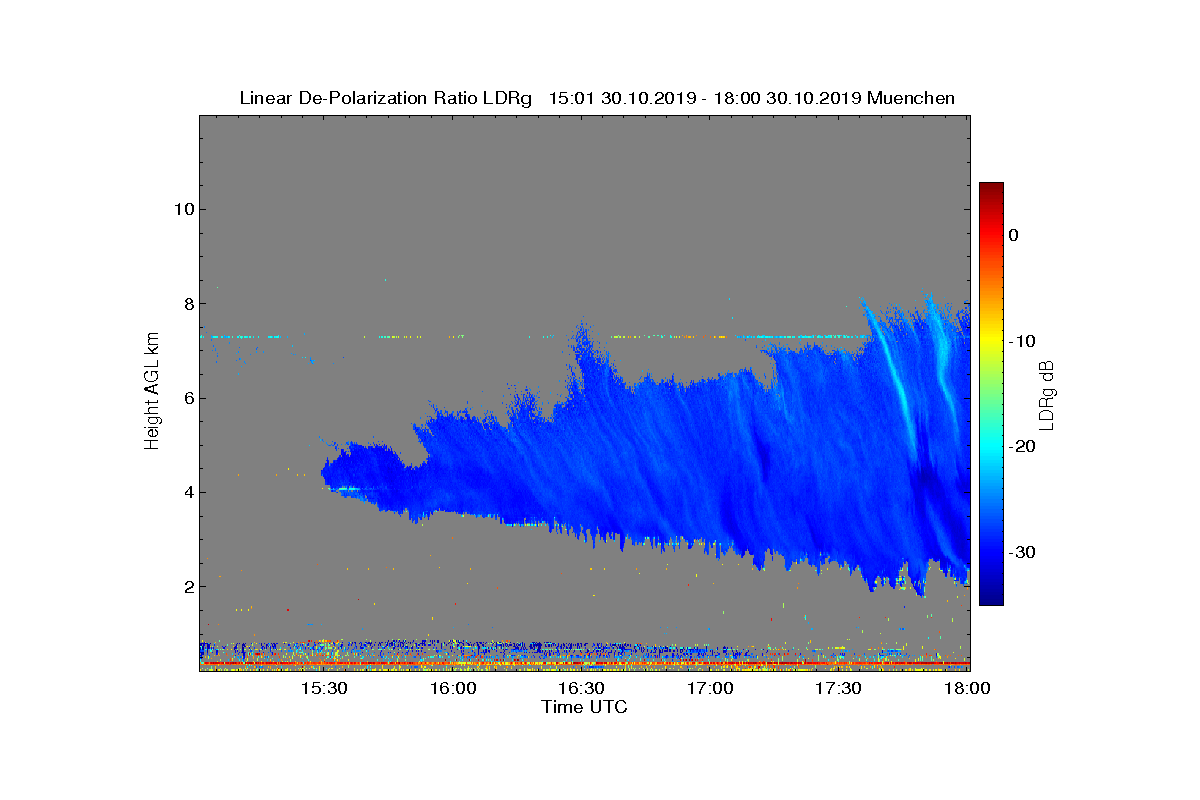This screenshot has width=1200, height=800.
Task: Click the dark red top of the colorbar
Action: [991, 190]
